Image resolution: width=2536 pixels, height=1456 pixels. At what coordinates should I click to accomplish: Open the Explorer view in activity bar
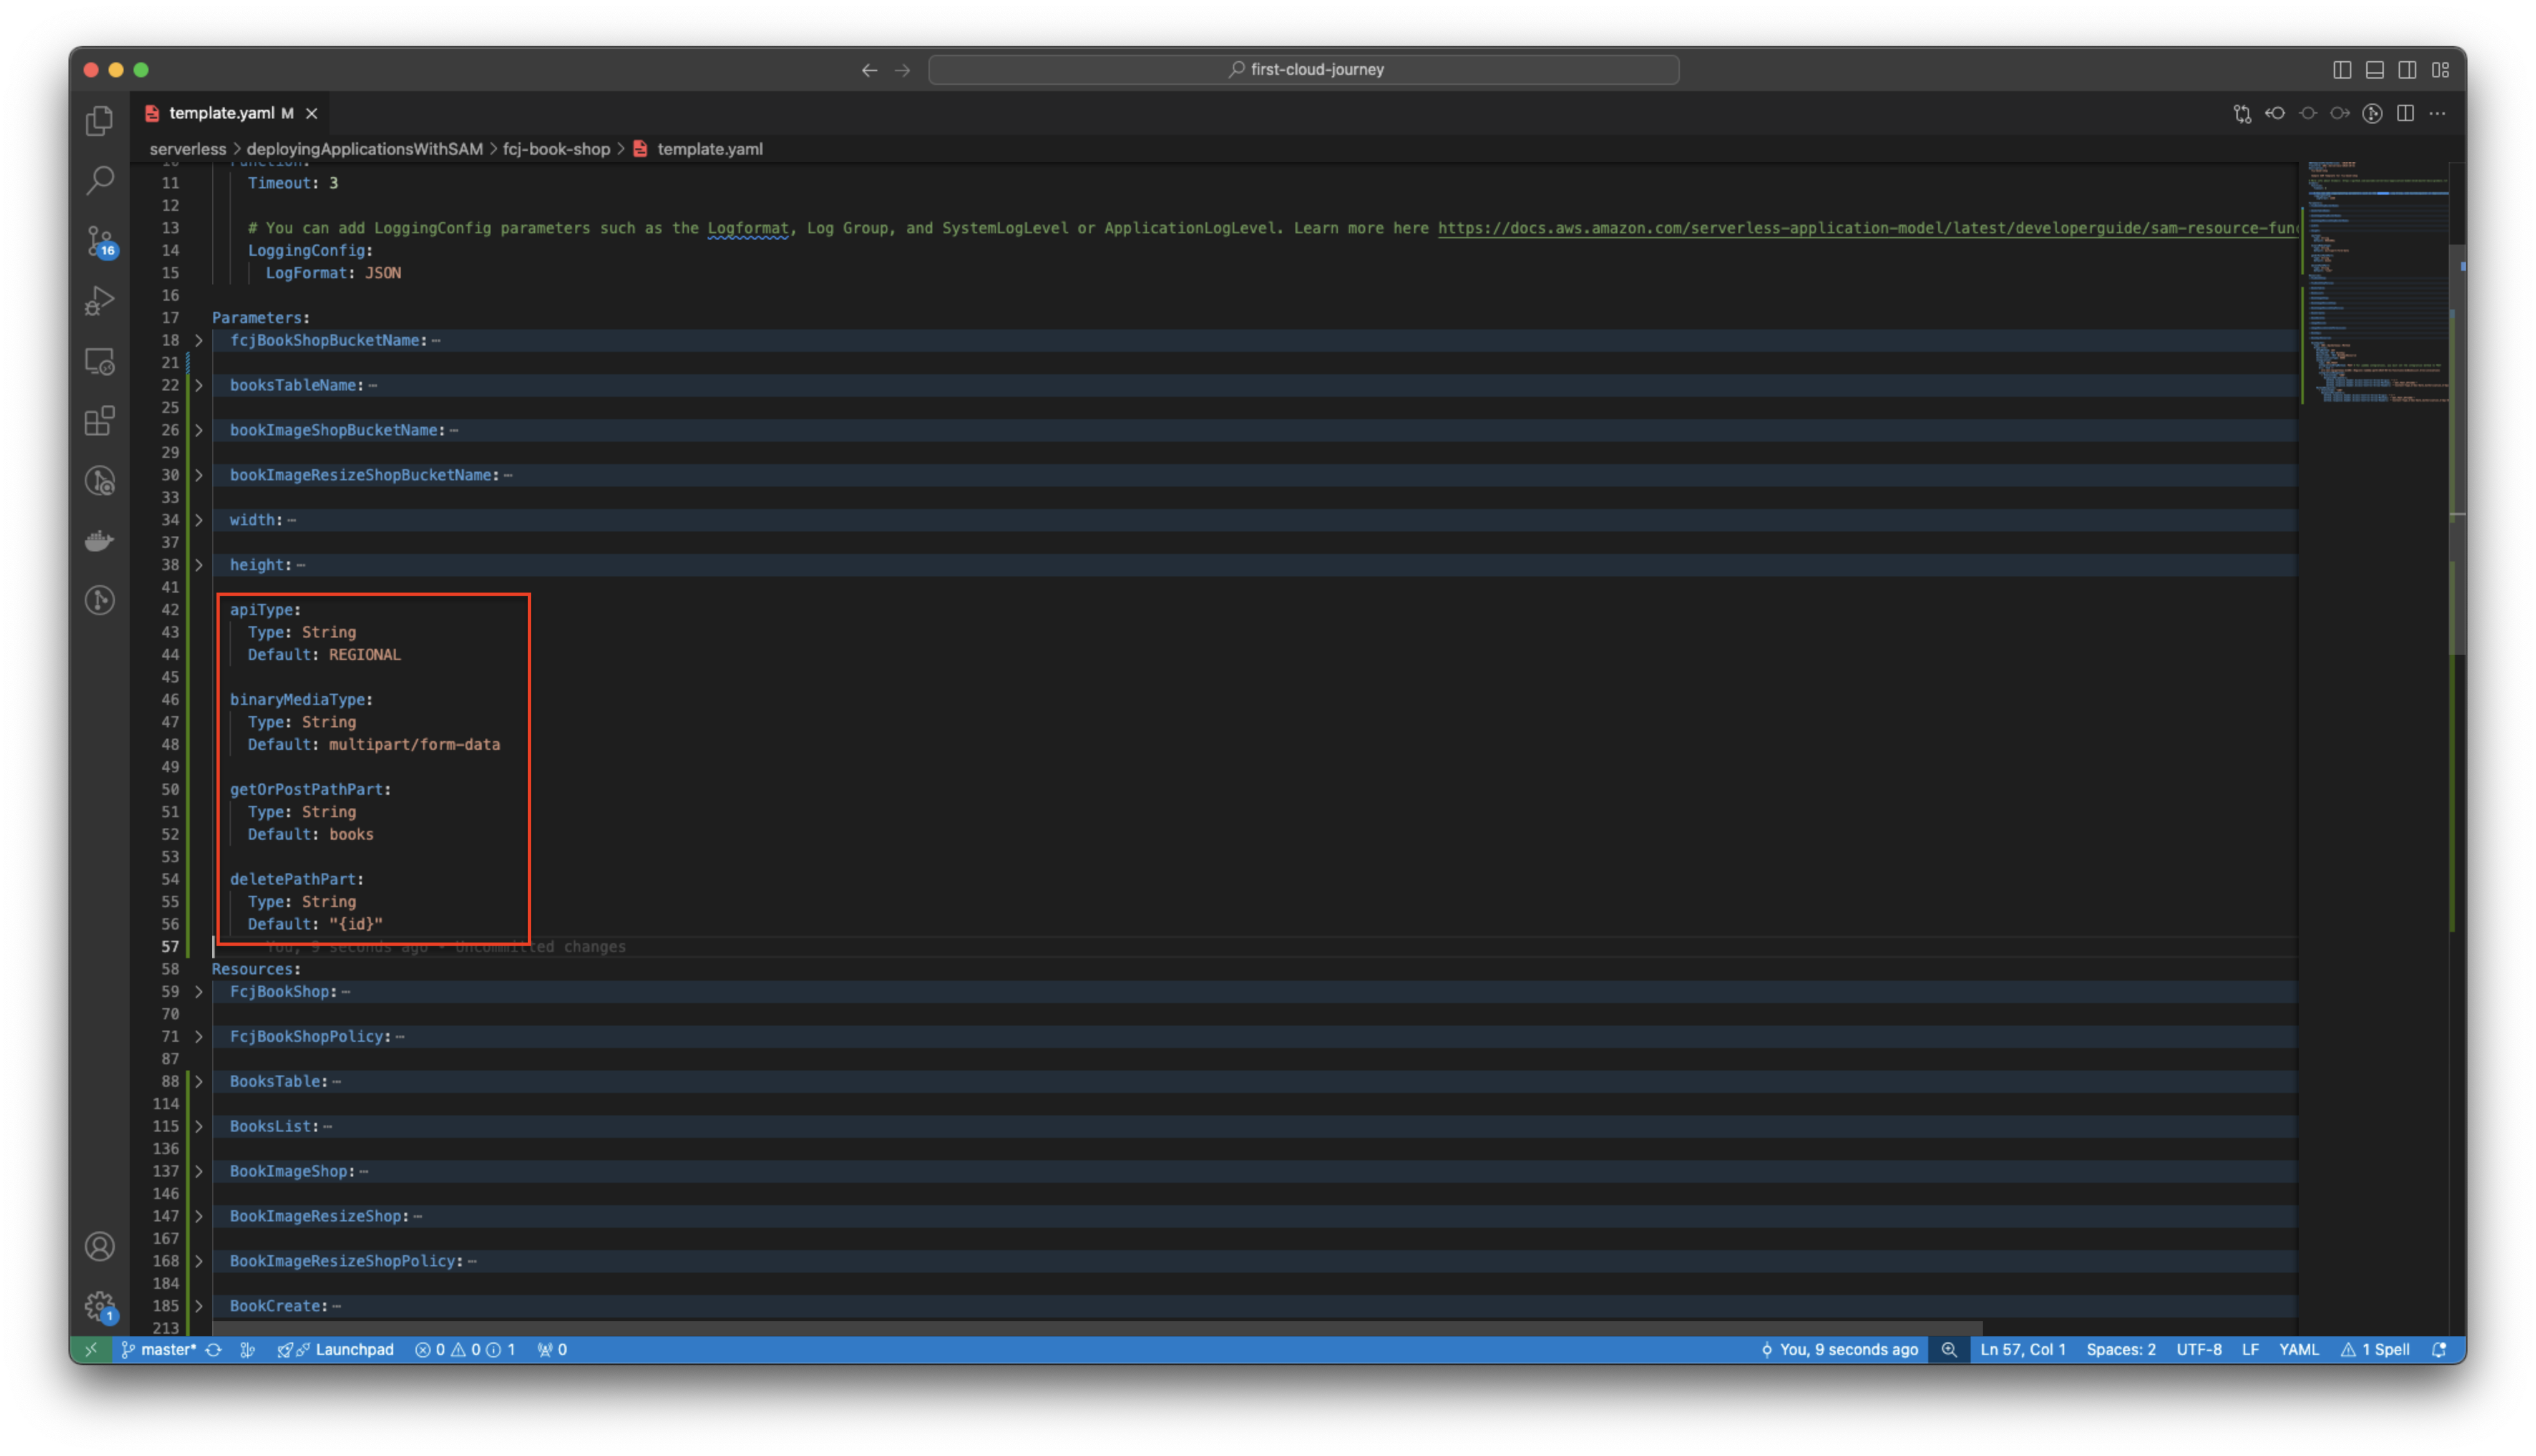(100, 121)
